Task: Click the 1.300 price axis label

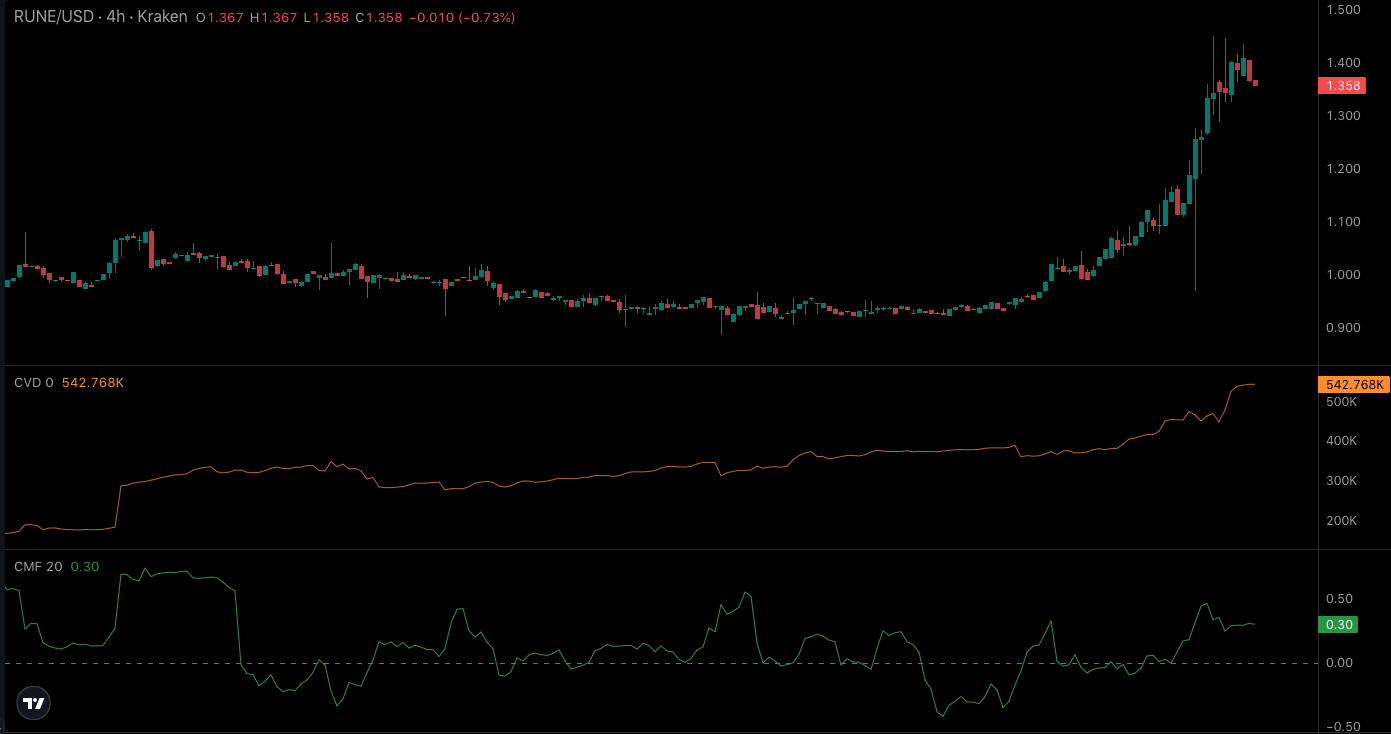Action: [x=1343, y=116]
